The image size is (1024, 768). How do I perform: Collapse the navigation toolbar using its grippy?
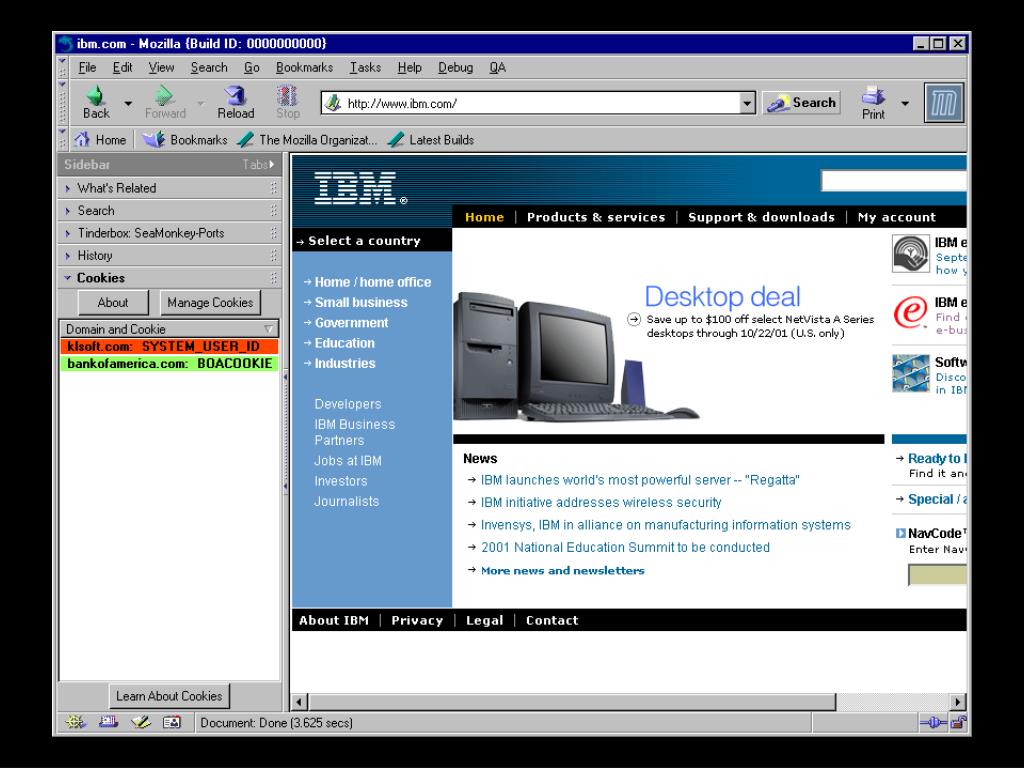click(x=63, y=103)
